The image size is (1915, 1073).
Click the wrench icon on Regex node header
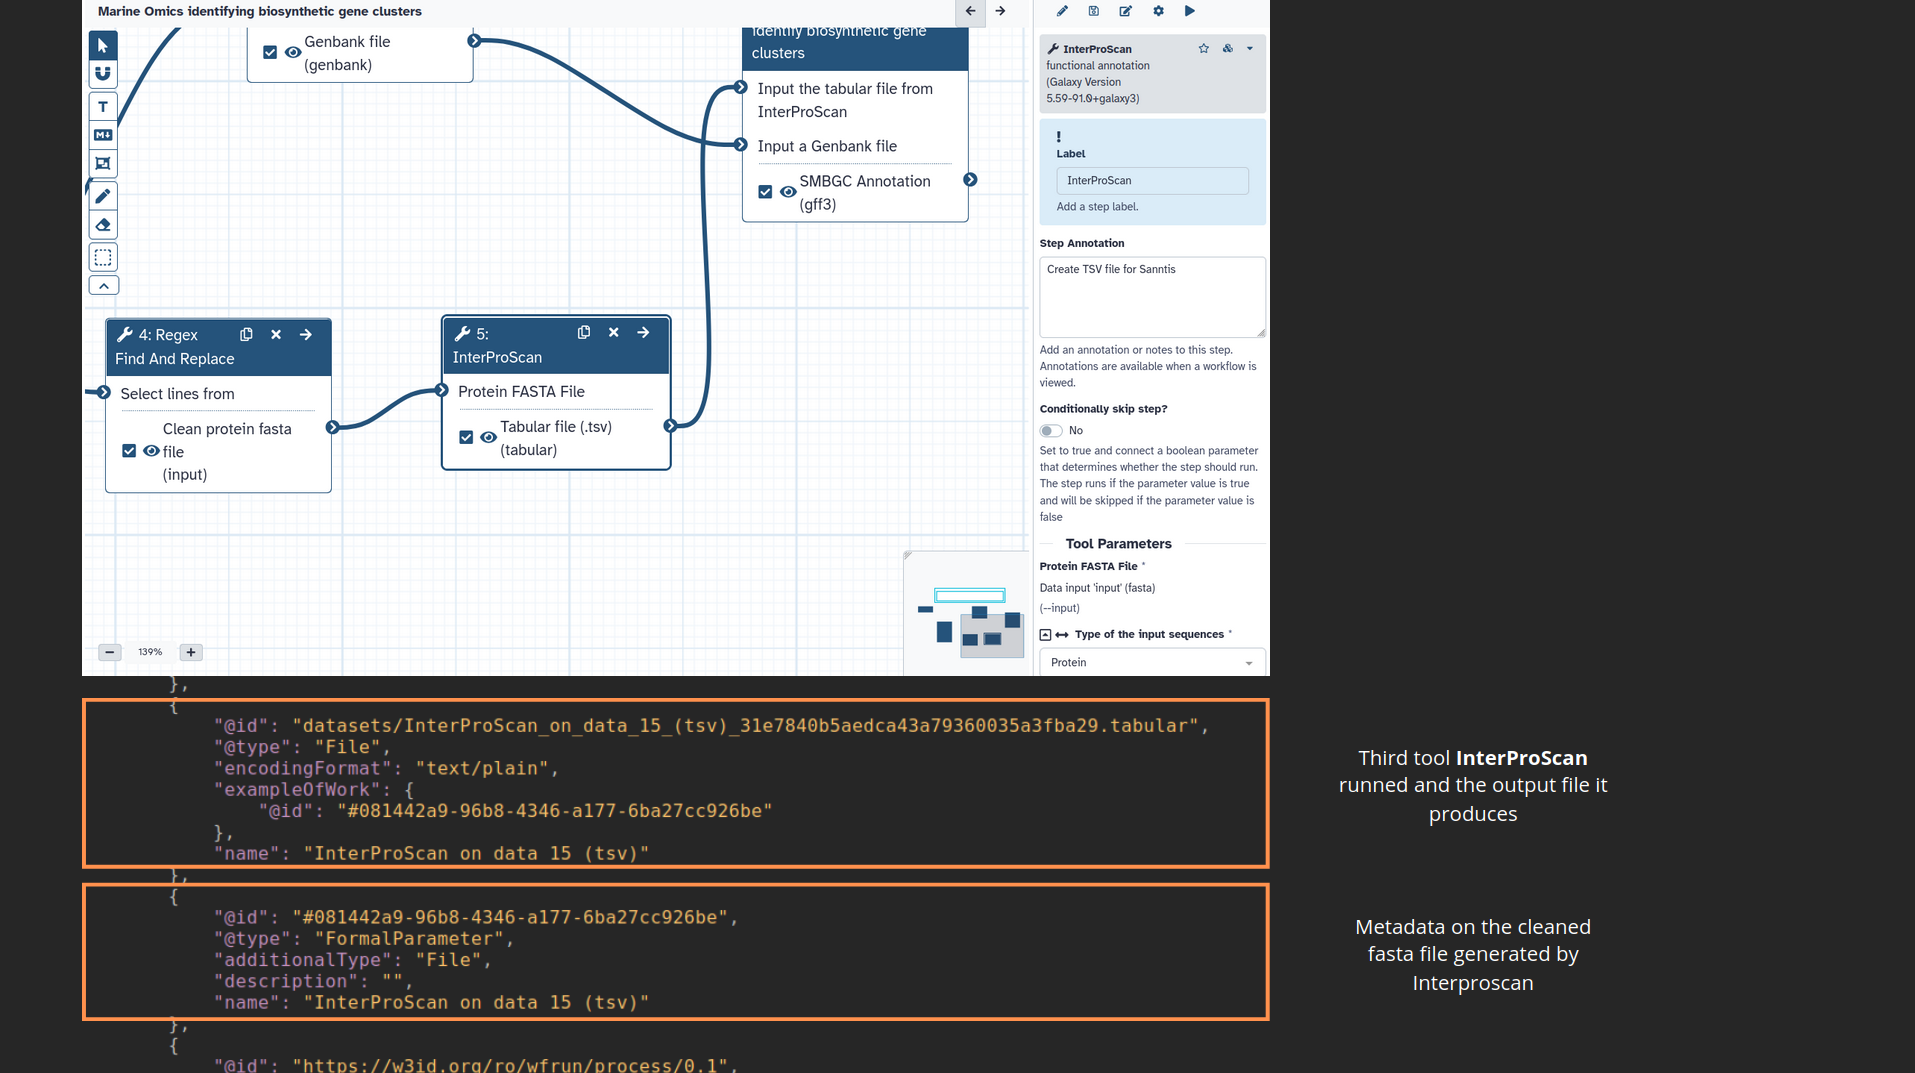coord(125,334)
